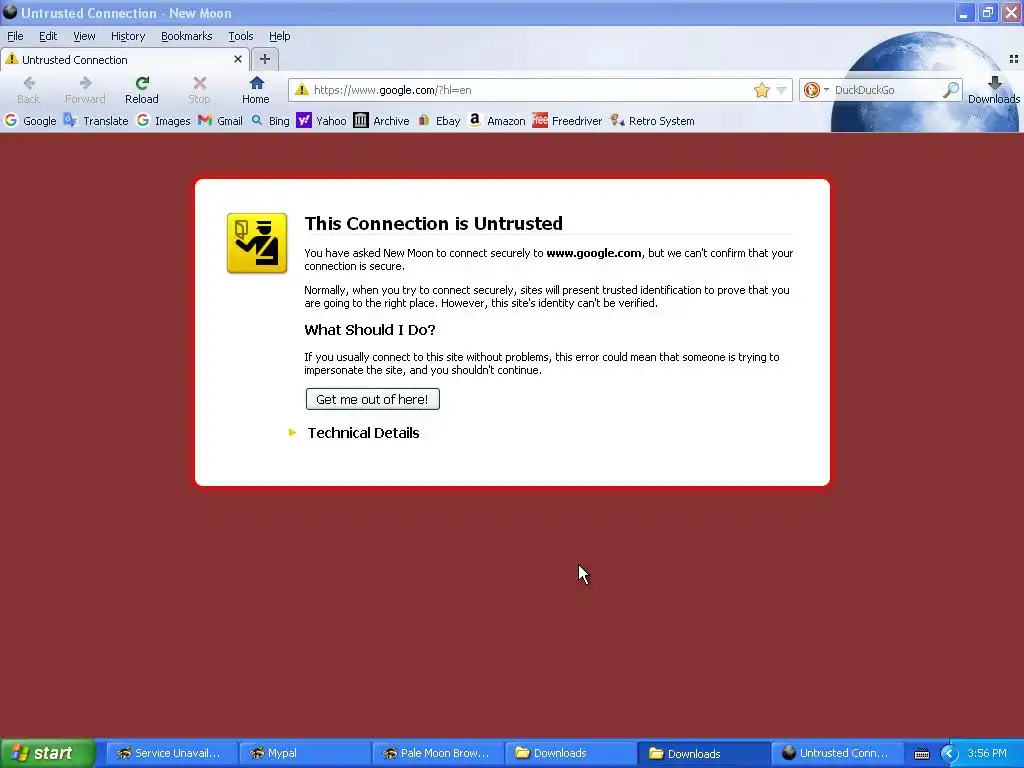Open the Windows start menu
The width and height of the screenshot is (1024, 768).
click(x=48, y=753)
